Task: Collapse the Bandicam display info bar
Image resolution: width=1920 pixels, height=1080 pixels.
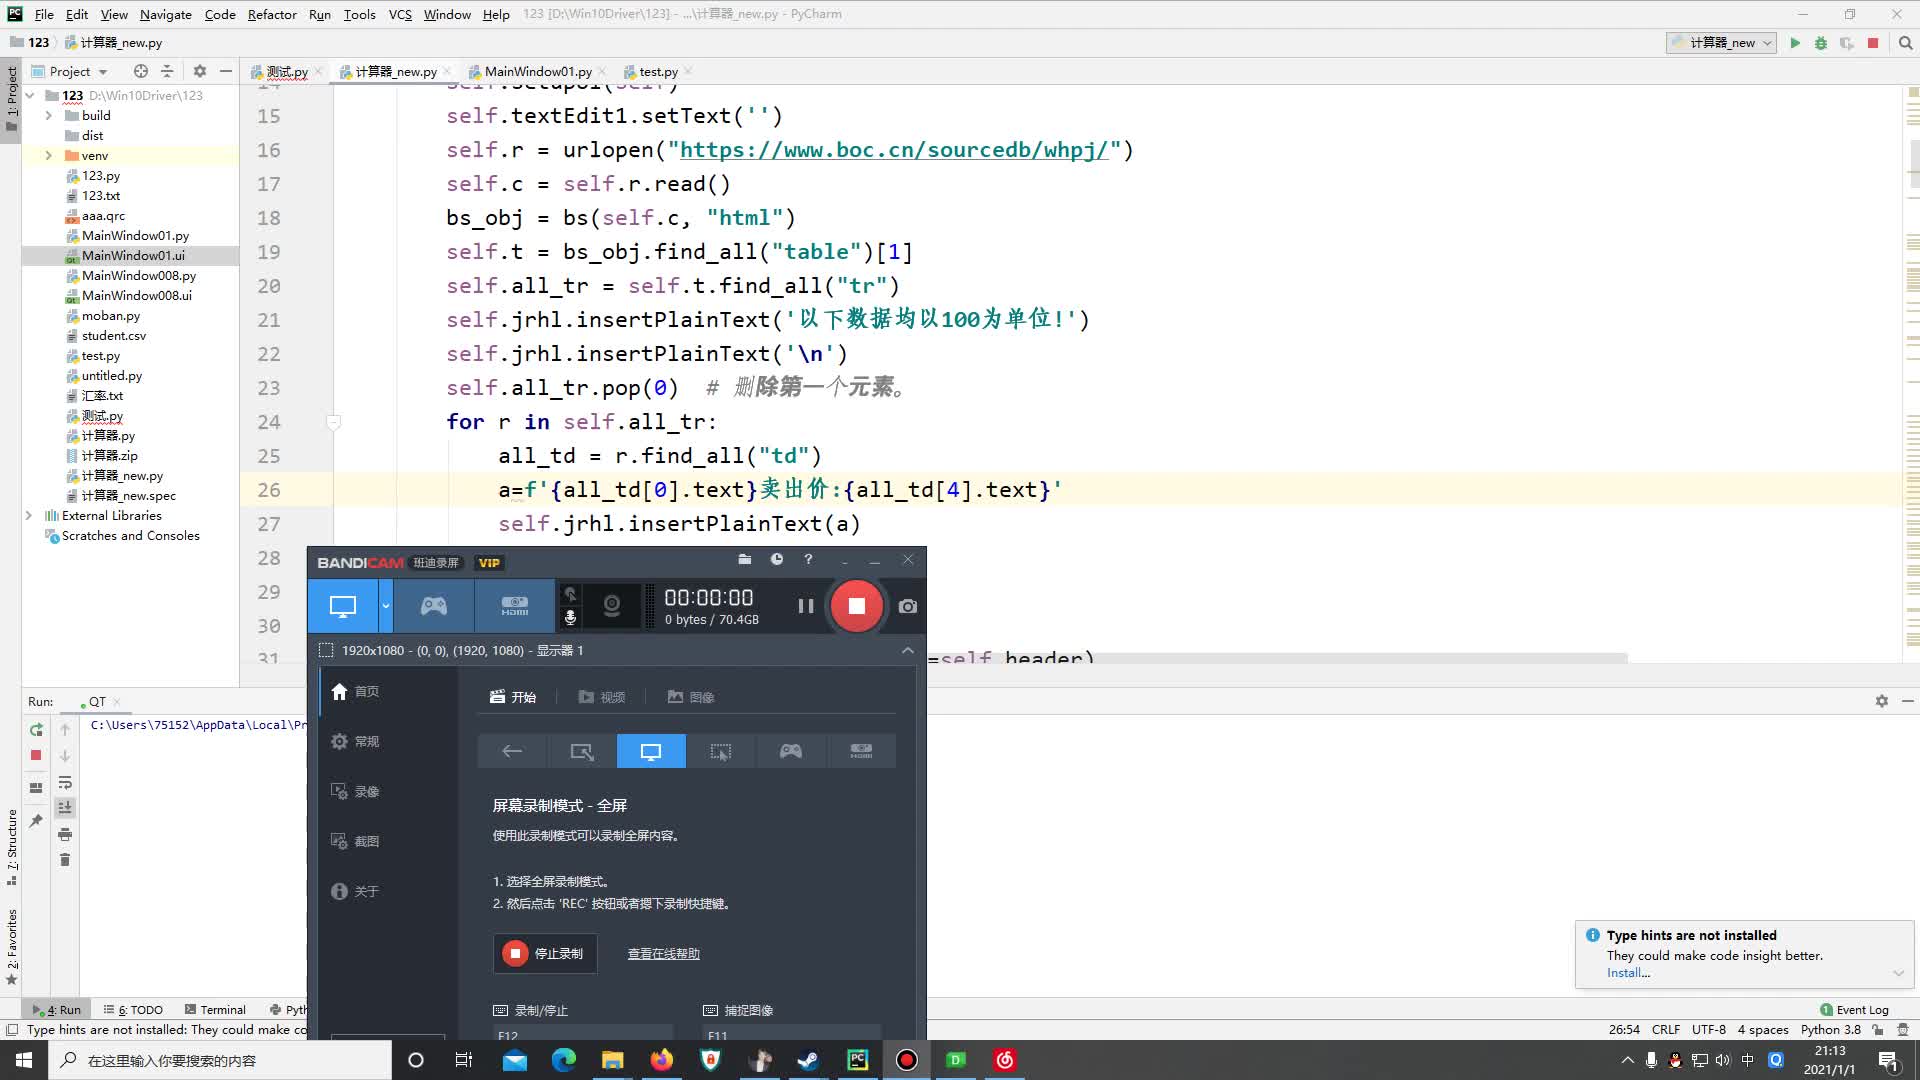Action: [907, 650]
